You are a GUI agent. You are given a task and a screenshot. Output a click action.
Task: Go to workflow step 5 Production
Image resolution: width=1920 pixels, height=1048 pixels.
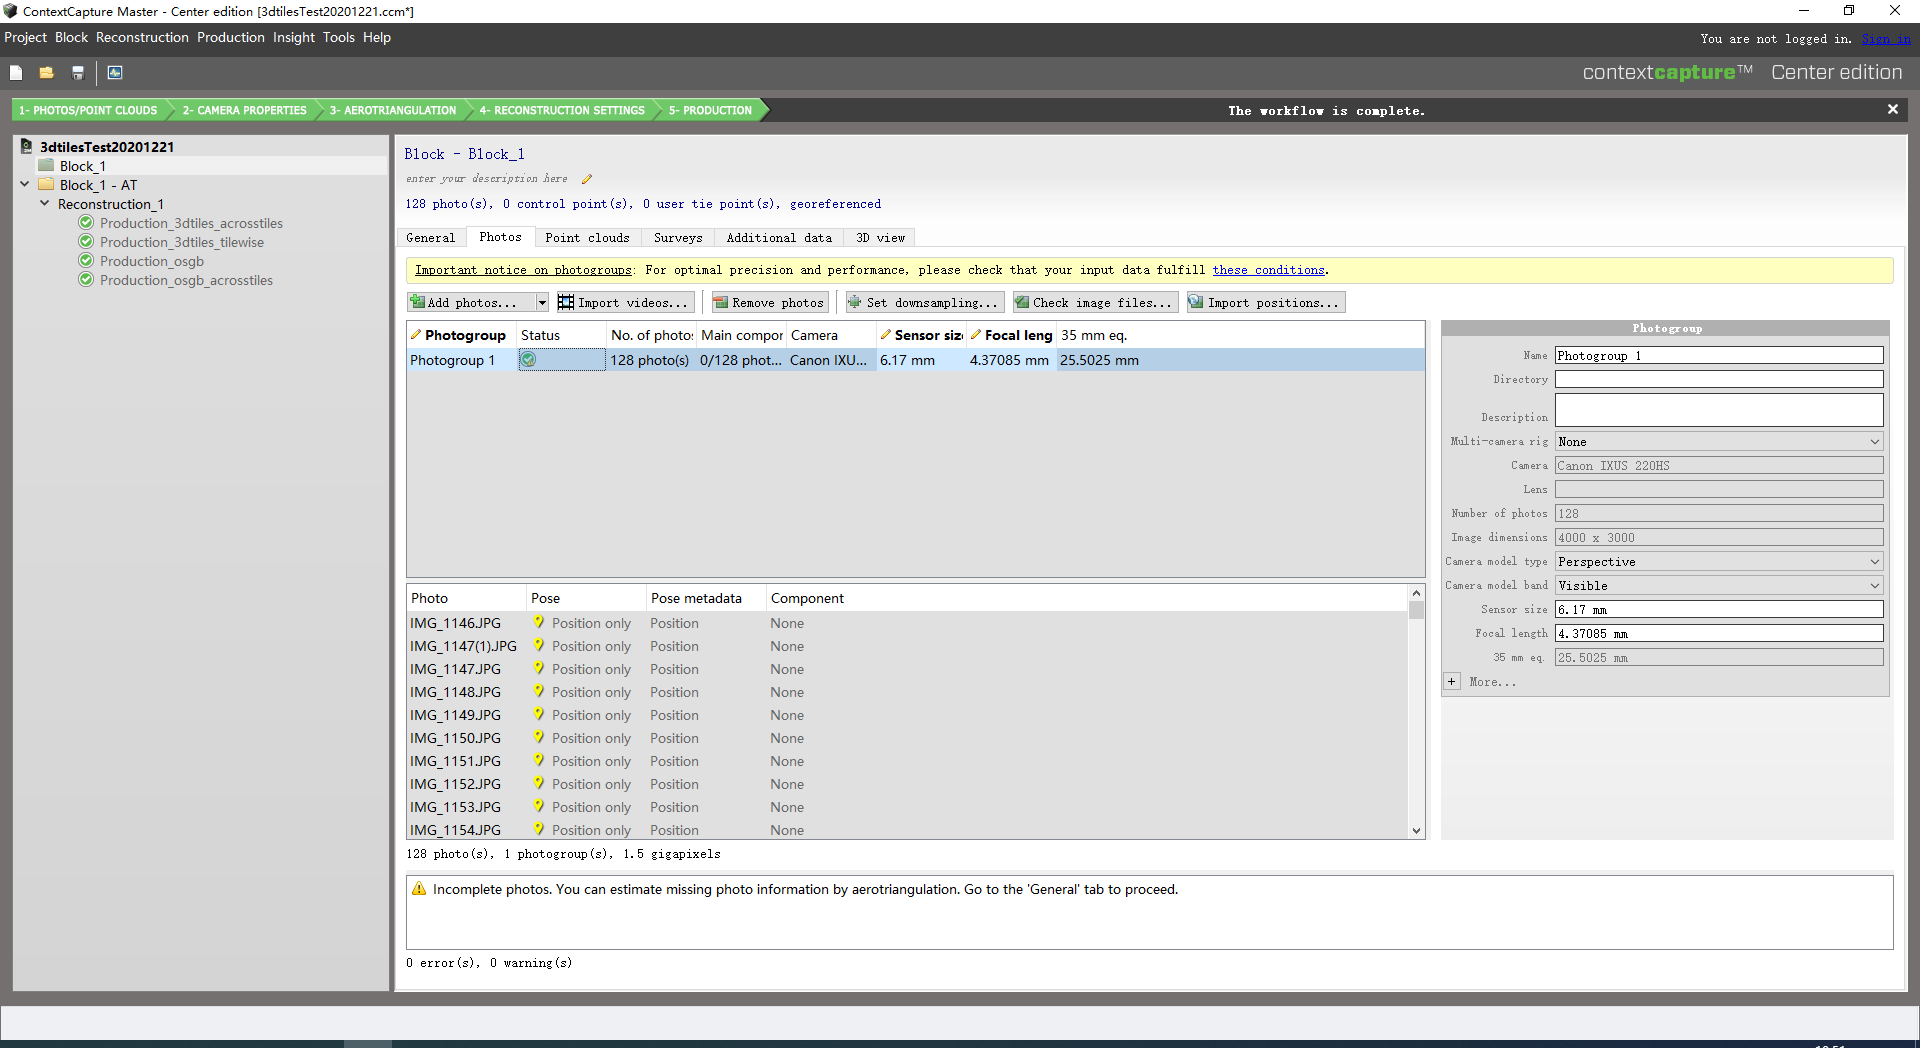(x=711, y=110)
